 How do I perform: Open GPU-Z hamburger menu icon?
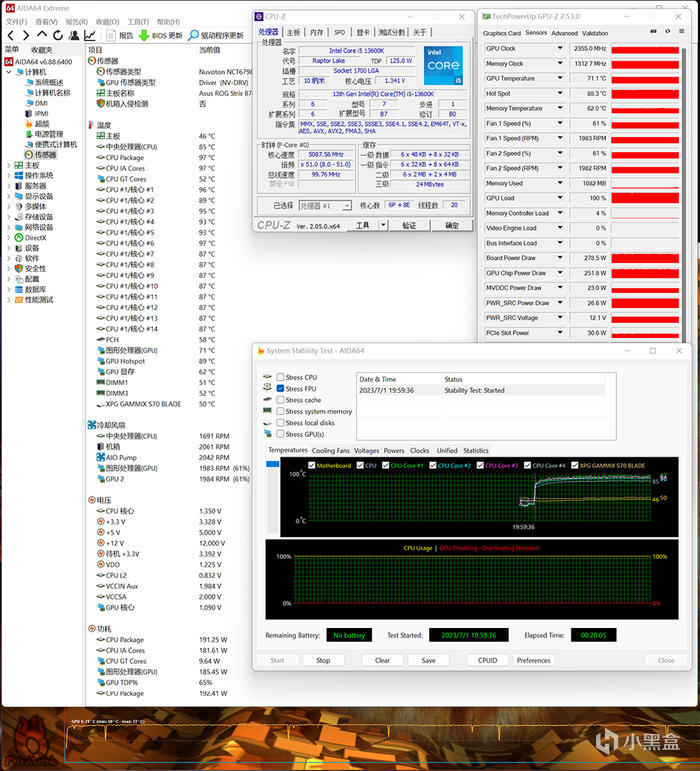pos(682,31)
